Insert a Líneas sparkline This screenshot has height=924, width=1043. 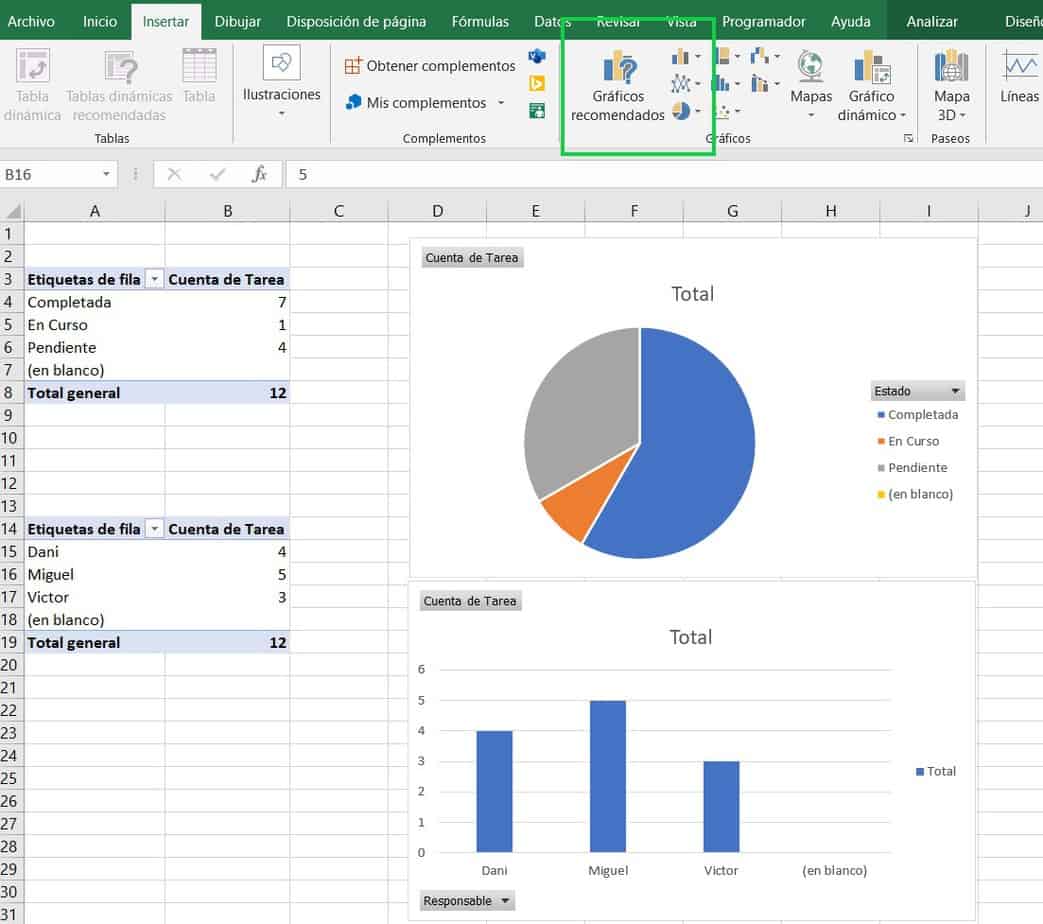(1019, 76)
